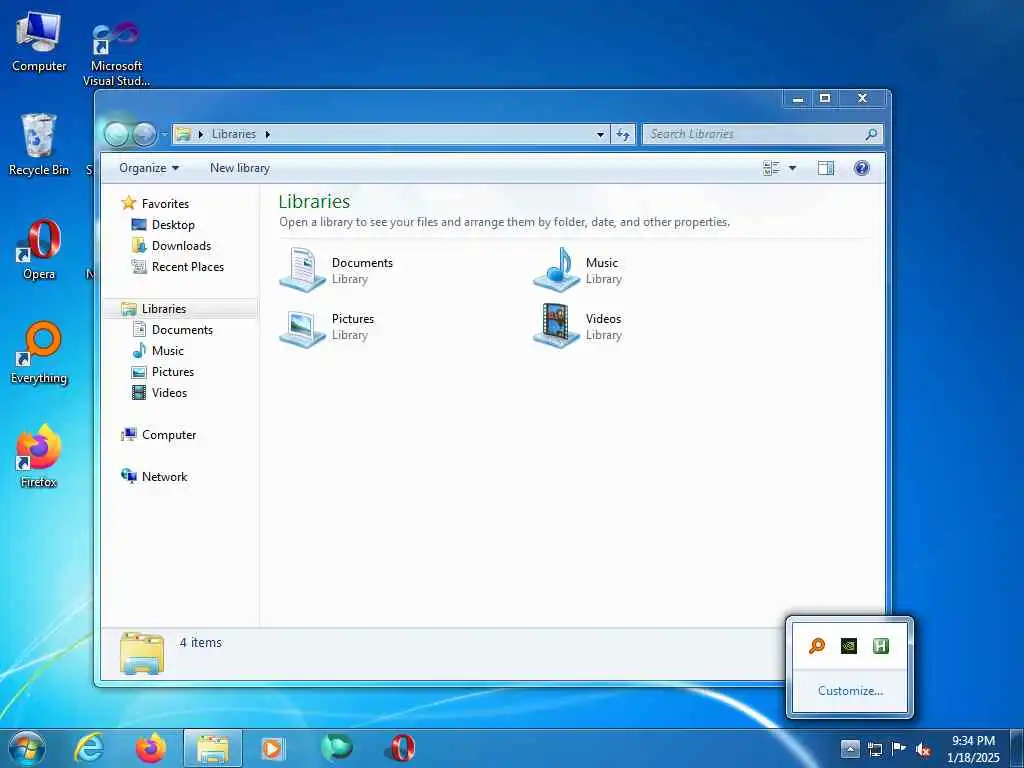Select Favorites in the navigation pane
This screenshot has height=768, width=1024.
point(155,204)
